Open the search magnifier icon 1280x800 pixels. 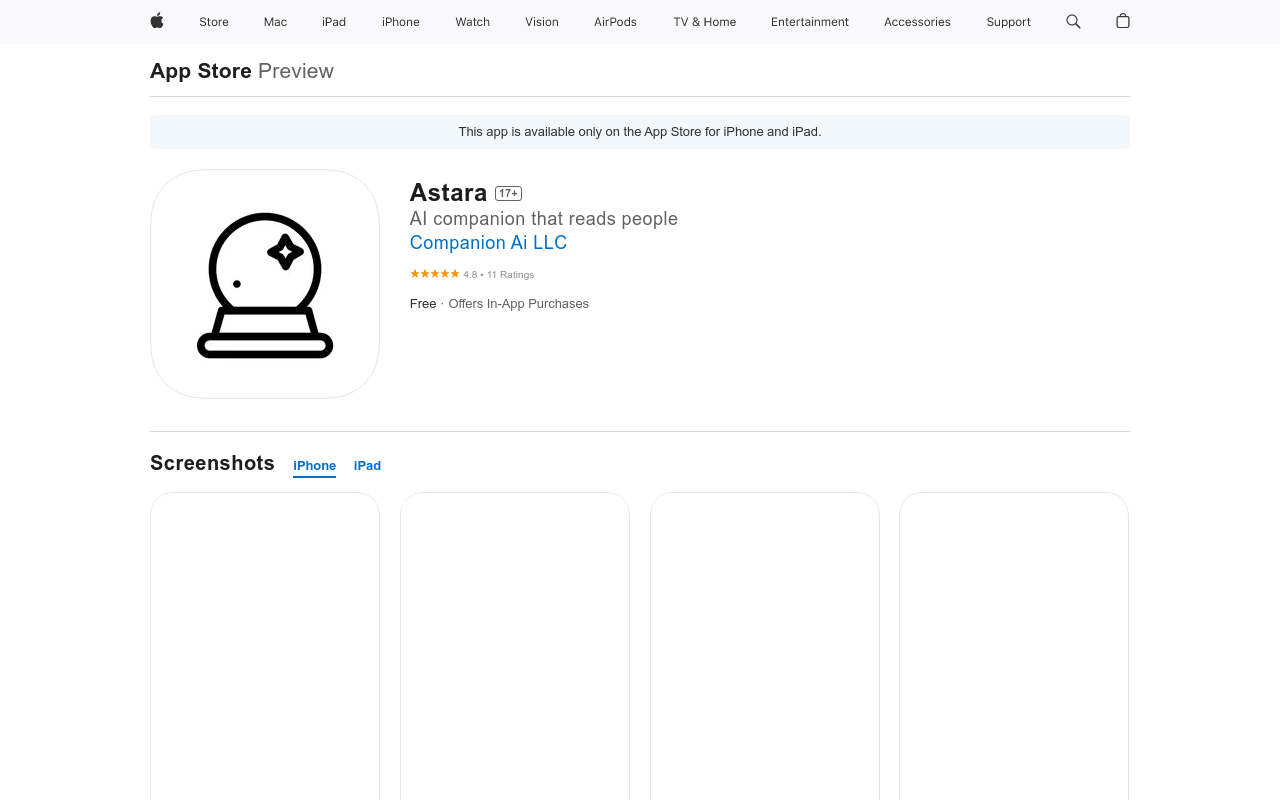1073,21
